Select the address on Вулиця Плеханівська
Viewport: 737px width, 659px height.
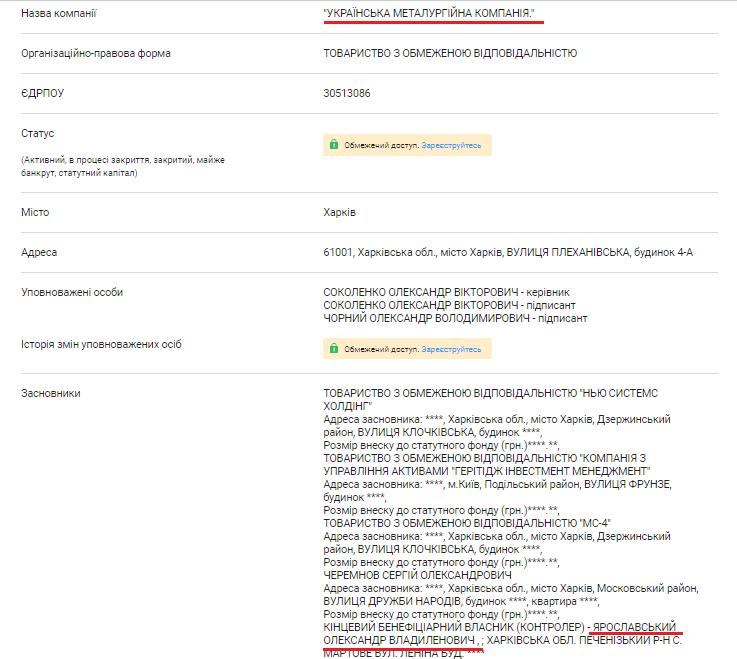(508, 253)
